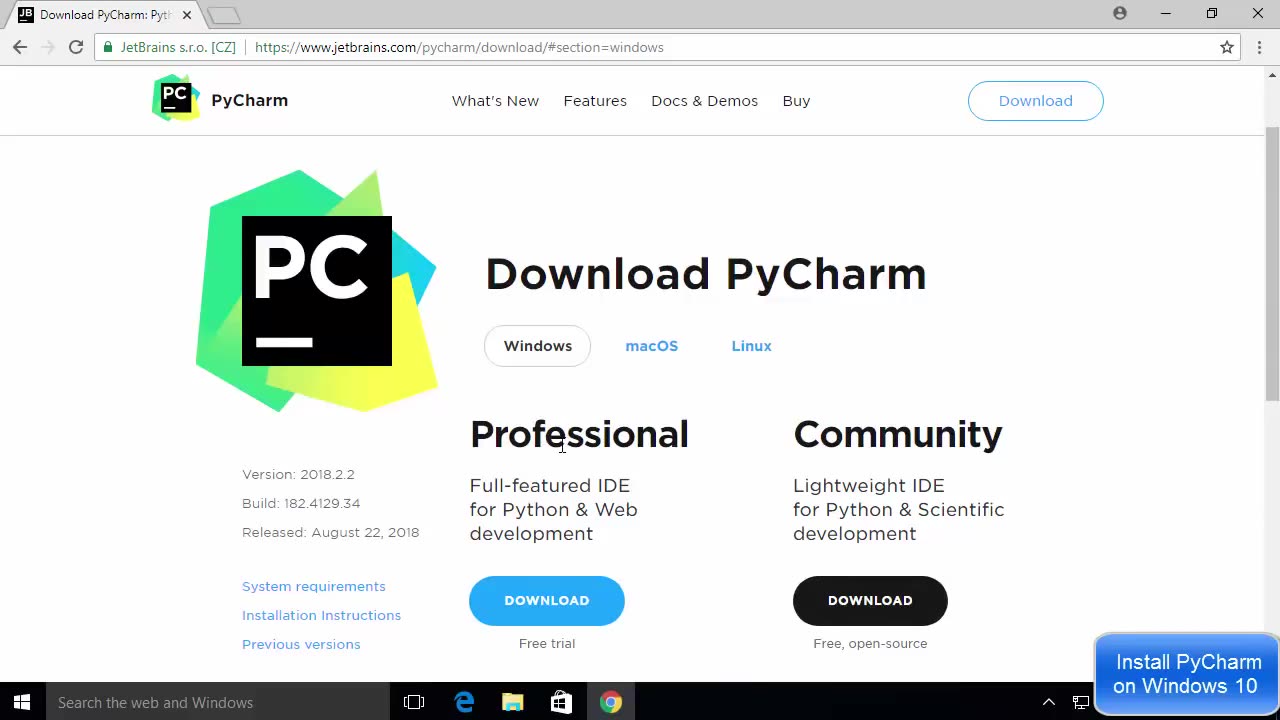Close the Download PyCharm browser tab
This screenshot has width=1280, height=720.
187,15
